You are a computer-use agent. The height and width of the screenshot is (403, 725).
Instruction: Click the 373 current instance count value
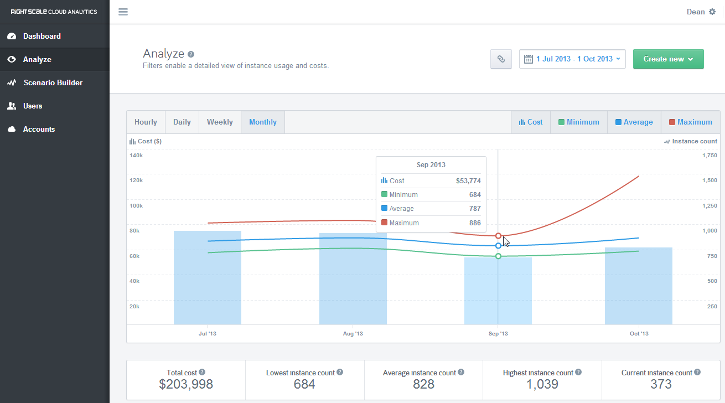pos(661,384)
